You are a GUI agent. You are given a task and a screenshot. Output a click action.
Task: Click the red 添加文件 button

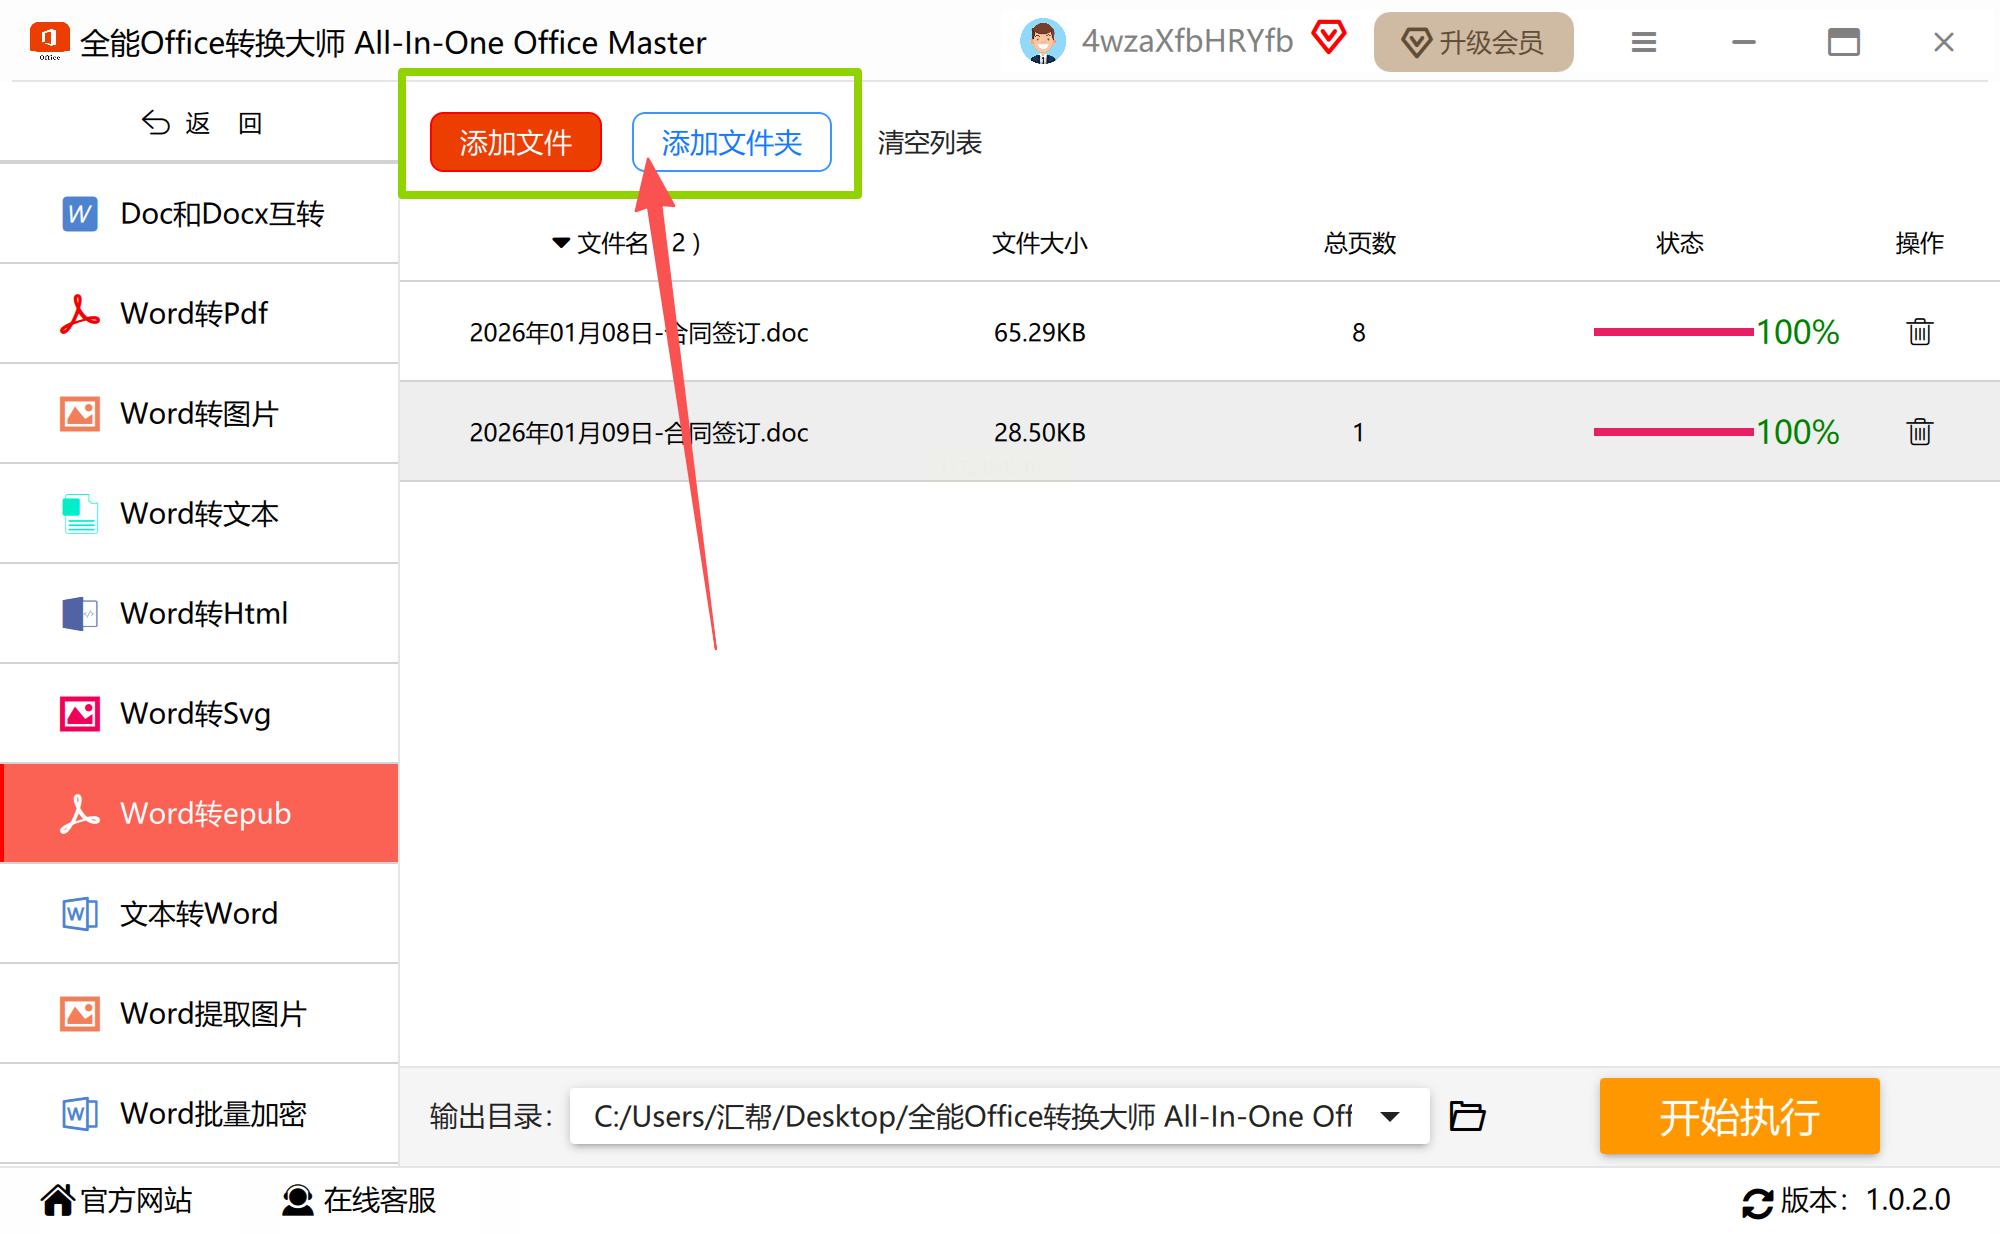[x=515, y=143]
